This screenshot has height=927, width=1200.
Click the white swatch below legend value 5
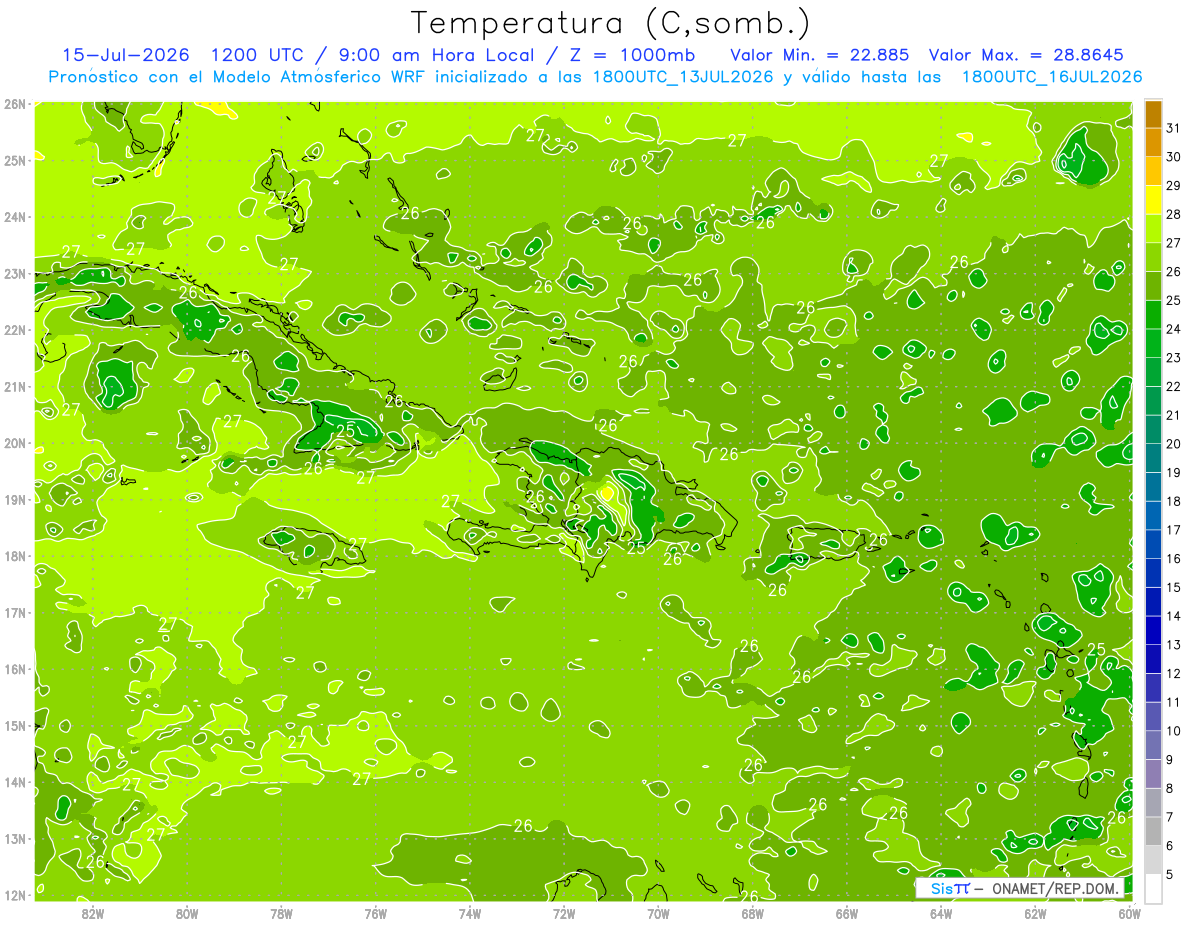click(x=1153, y=888)
